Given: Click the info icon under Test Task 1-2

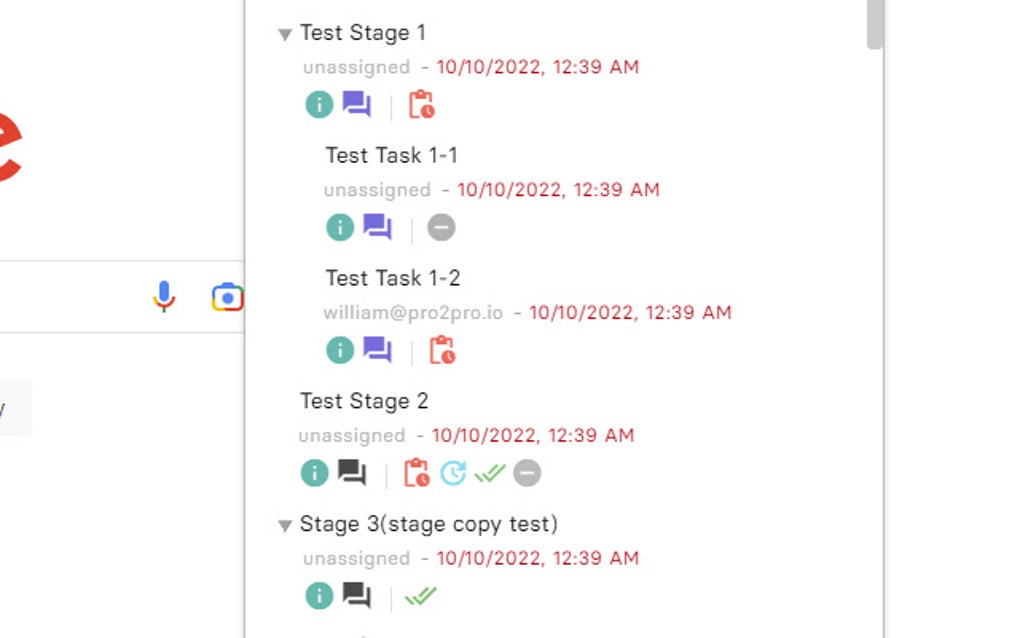Looking at the screenshot, I should point(340,350).
